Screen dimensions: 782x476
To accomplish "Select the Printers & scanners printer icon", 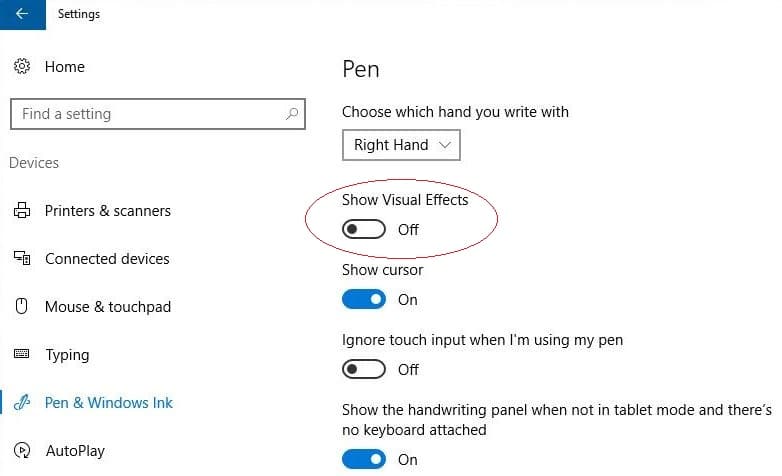I will tap(22, 211).
